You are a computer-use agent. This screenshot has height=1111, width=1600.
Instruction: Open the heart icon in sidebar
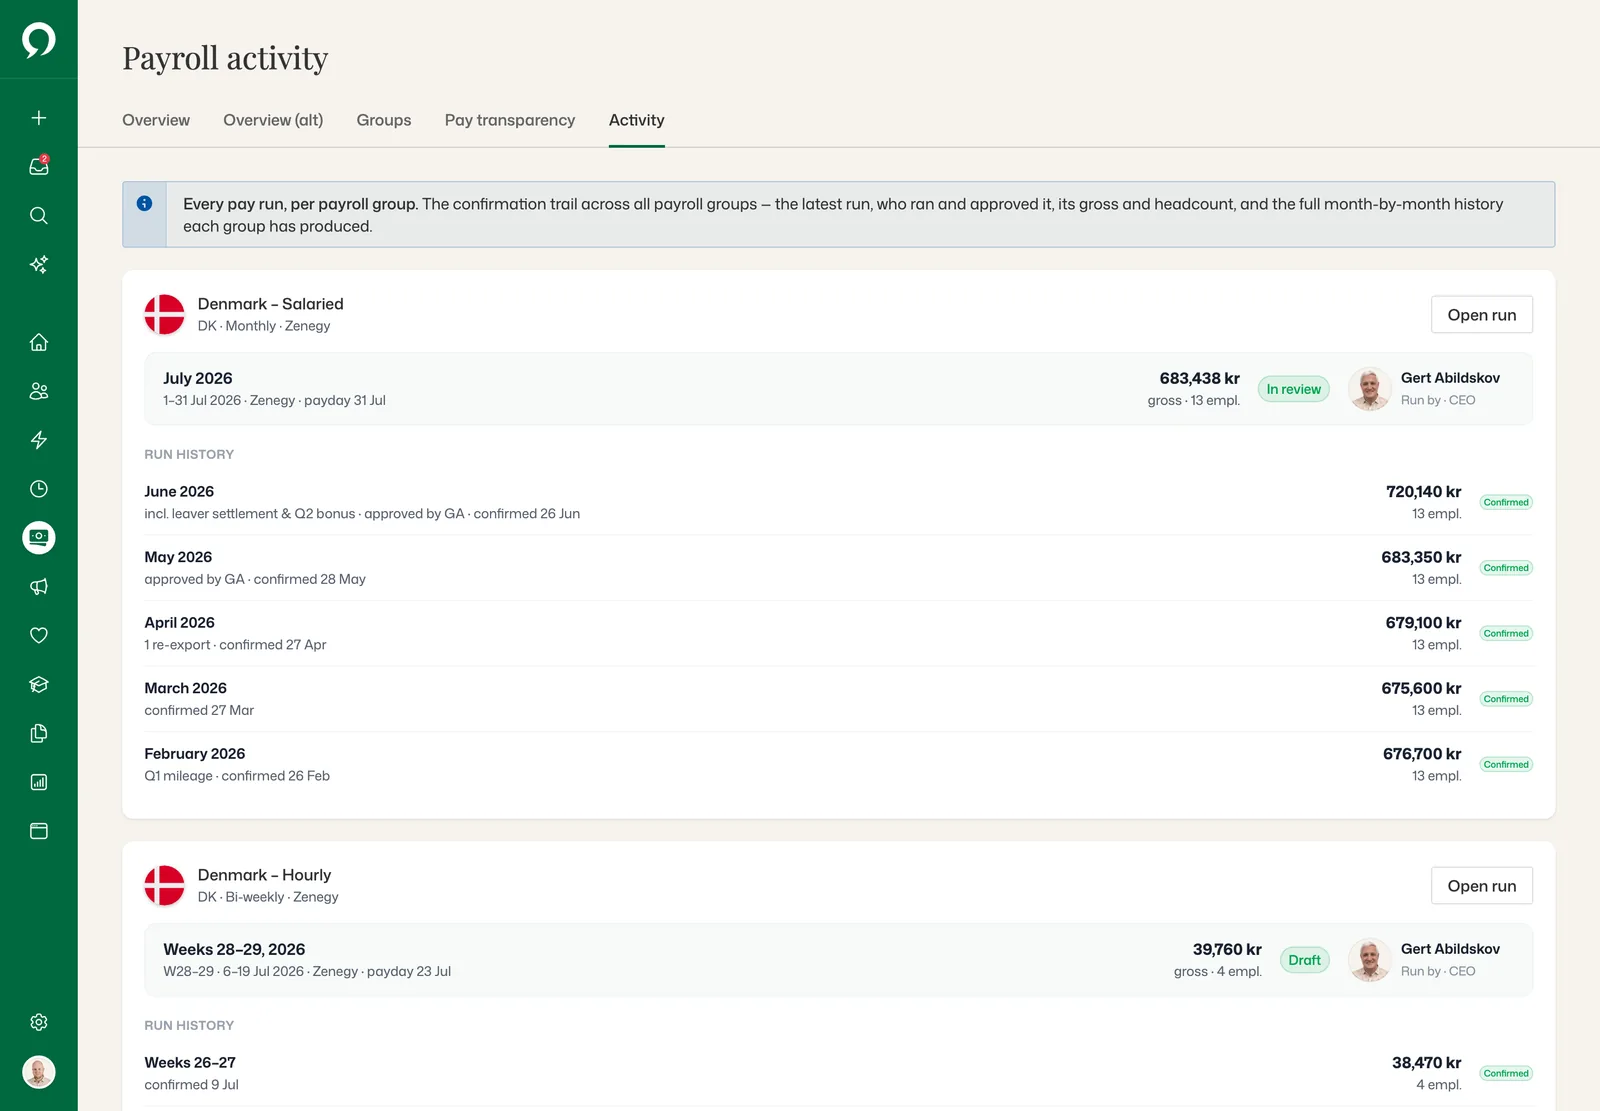tap(39, 635)
